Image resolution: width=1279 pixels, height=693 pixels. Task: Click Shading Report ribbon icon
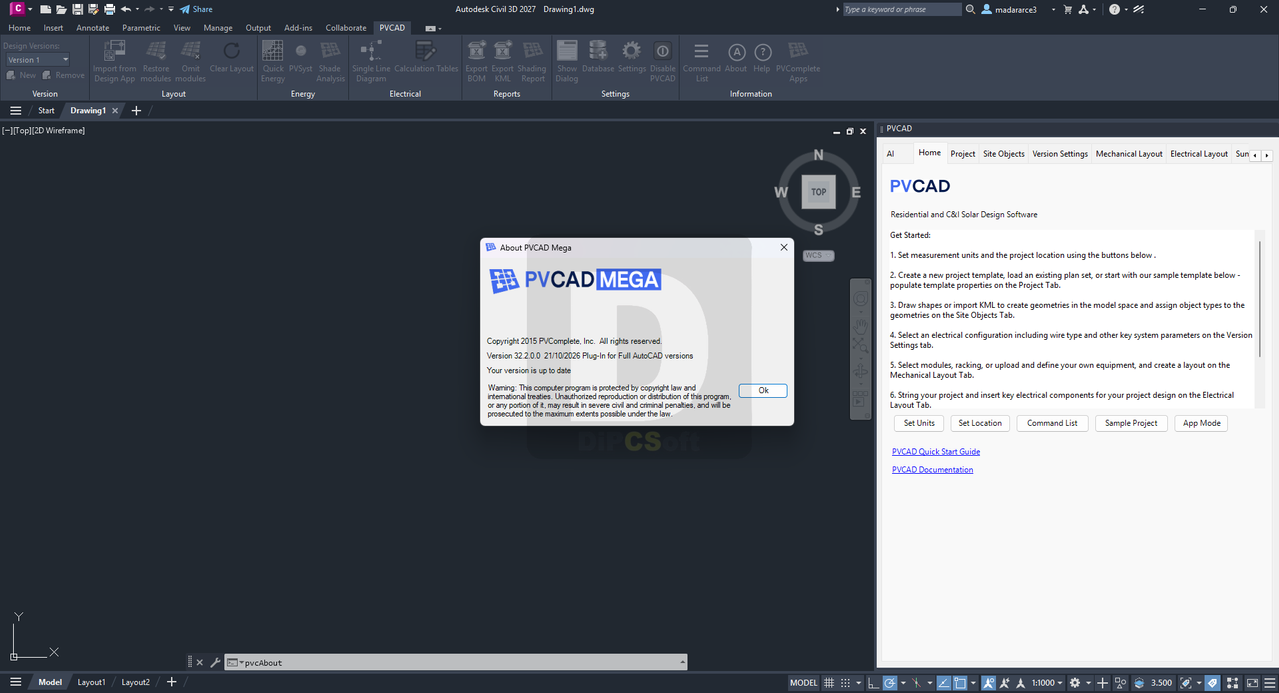coord(532,61)
